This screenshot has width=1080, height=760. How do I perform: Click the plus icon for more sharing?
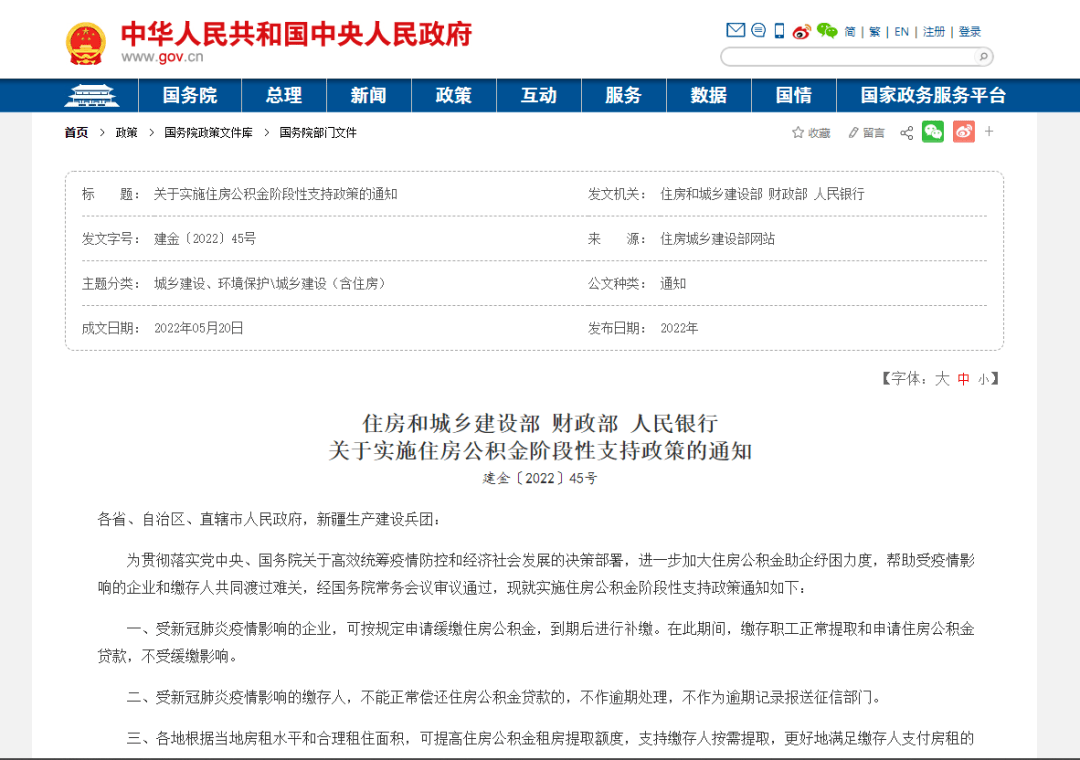click(x=989, y=131)
